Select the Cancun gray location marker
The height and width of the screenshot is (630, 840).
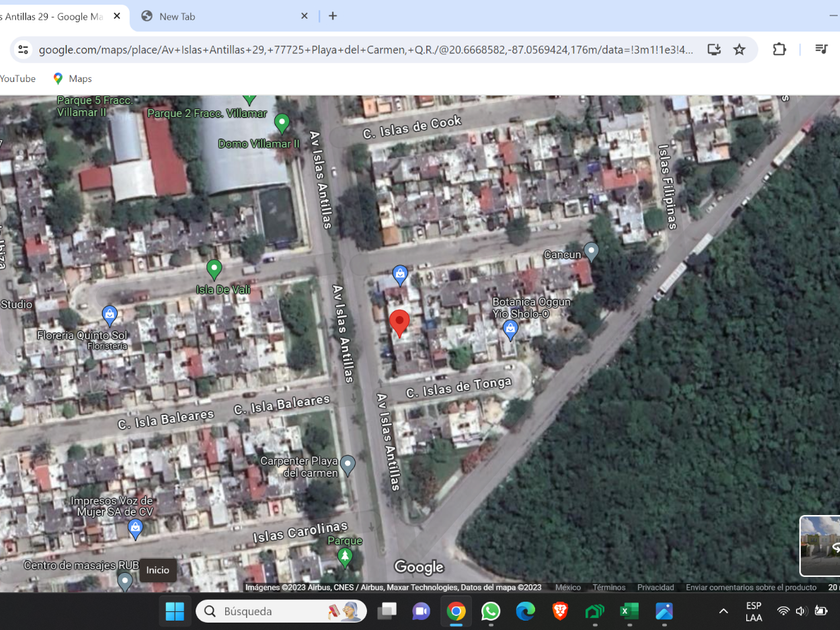(591, 251)
